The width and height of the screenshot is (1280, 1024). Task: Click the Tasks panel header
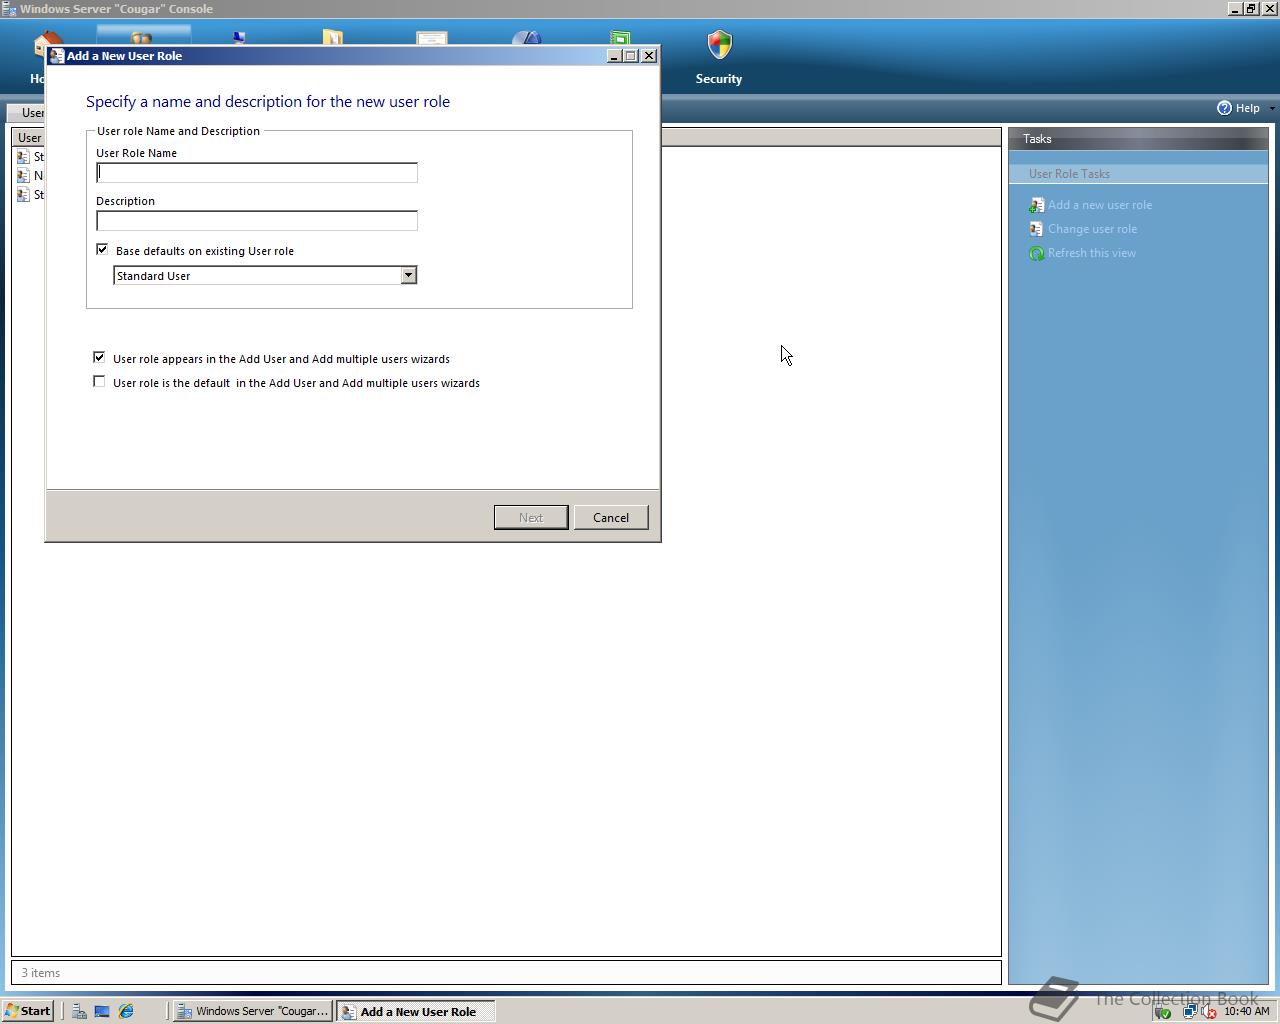[x=1138, y=139]
